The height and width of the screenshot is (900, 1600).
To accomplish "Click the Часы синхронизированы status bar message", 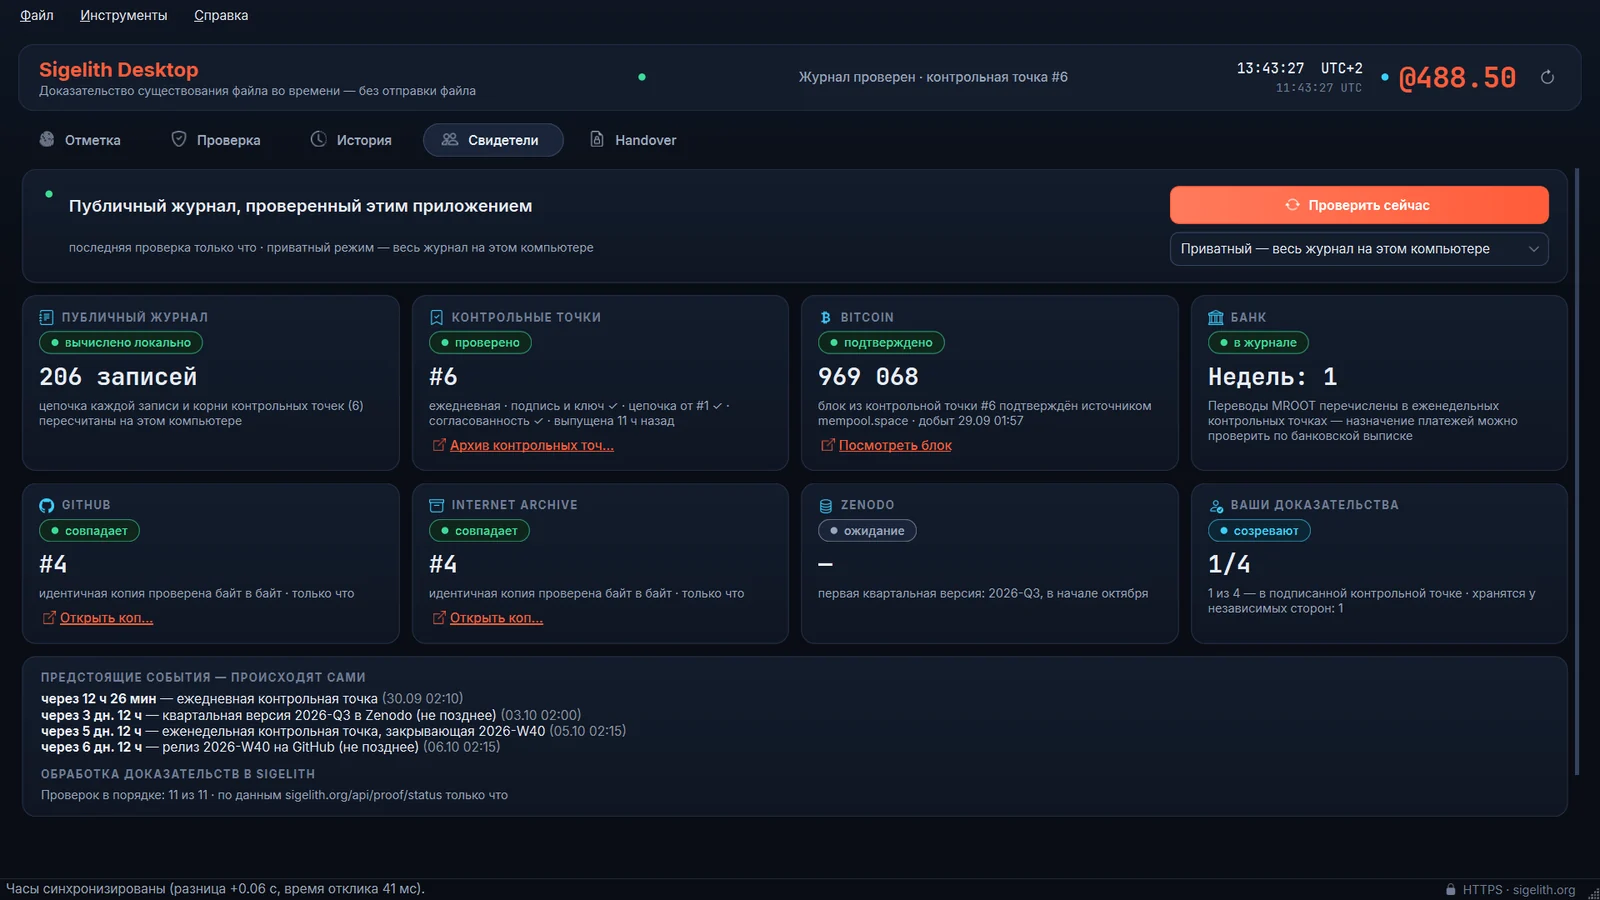I will [215, 889].
